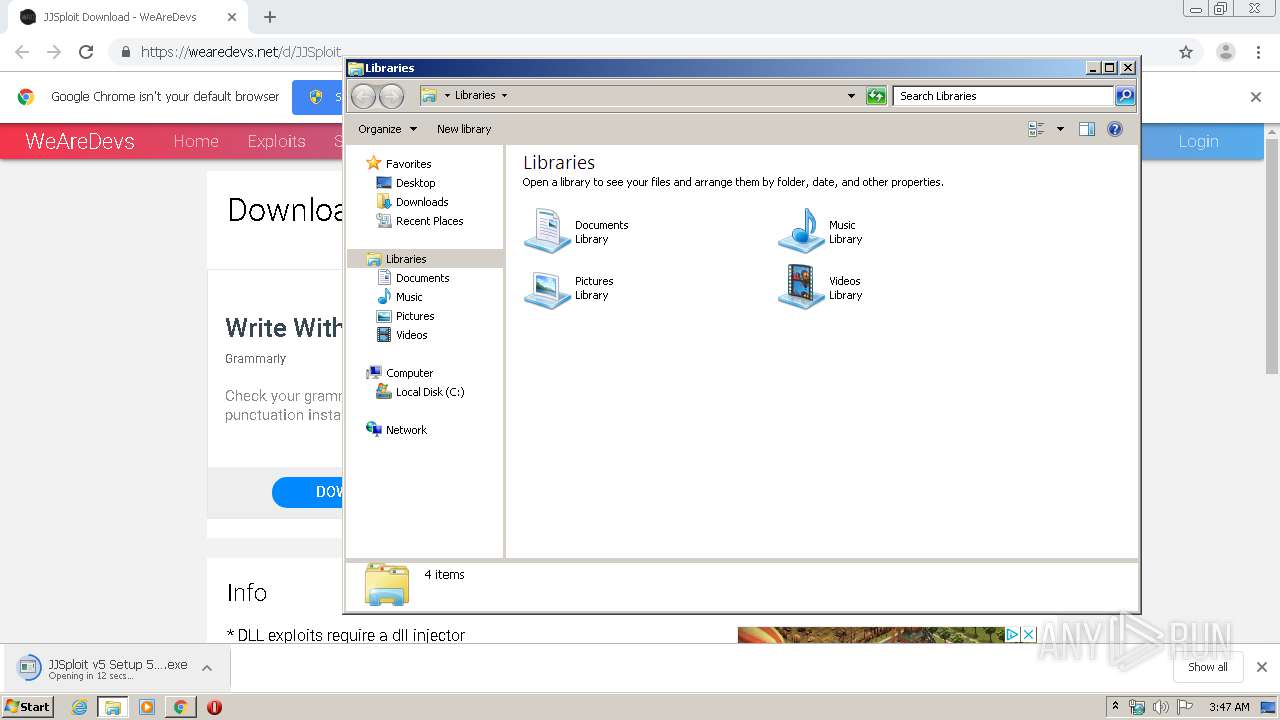
Task: Open the Home link on WeAreDevs
Action: click(x=196, y=141)
